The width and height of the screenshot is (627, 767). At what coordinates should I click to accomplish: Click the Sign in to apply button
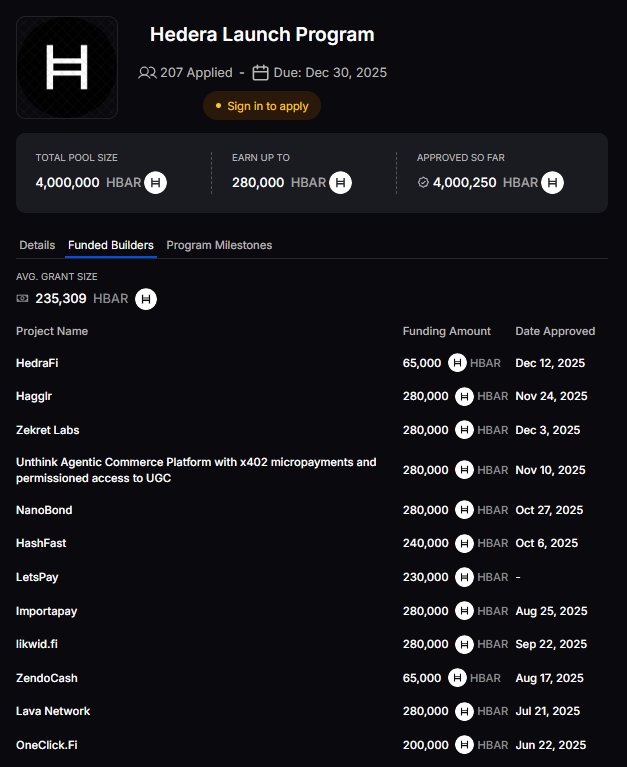coord(262,106)
